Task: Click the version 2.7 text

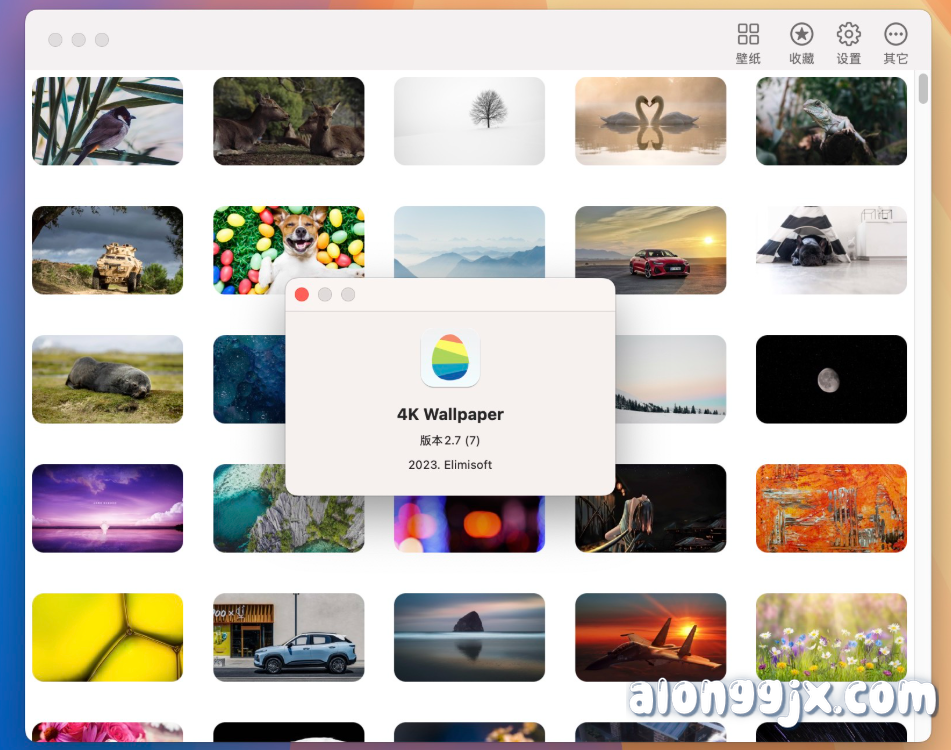Action: click(x=449, y=440)
